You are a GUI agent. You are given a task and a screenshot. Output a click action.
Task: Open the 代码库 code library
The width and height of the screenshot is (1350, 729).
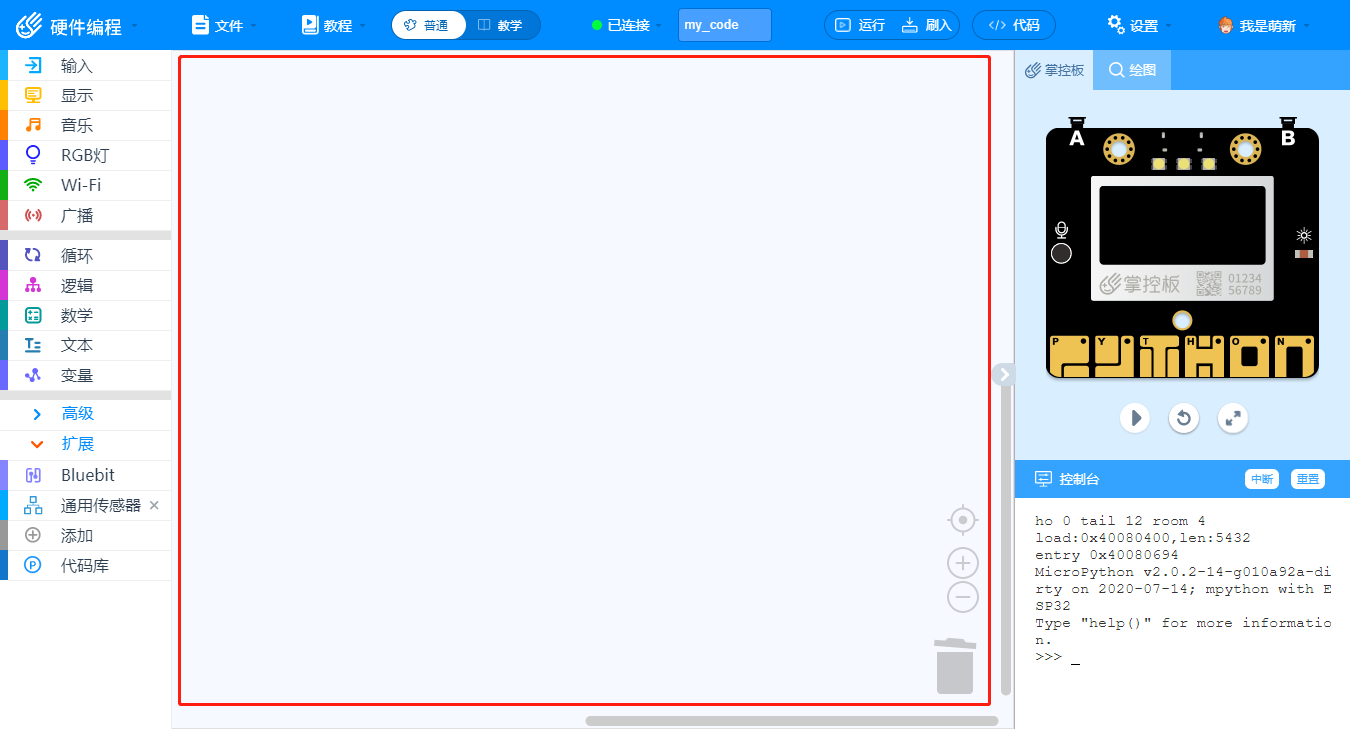86,566
